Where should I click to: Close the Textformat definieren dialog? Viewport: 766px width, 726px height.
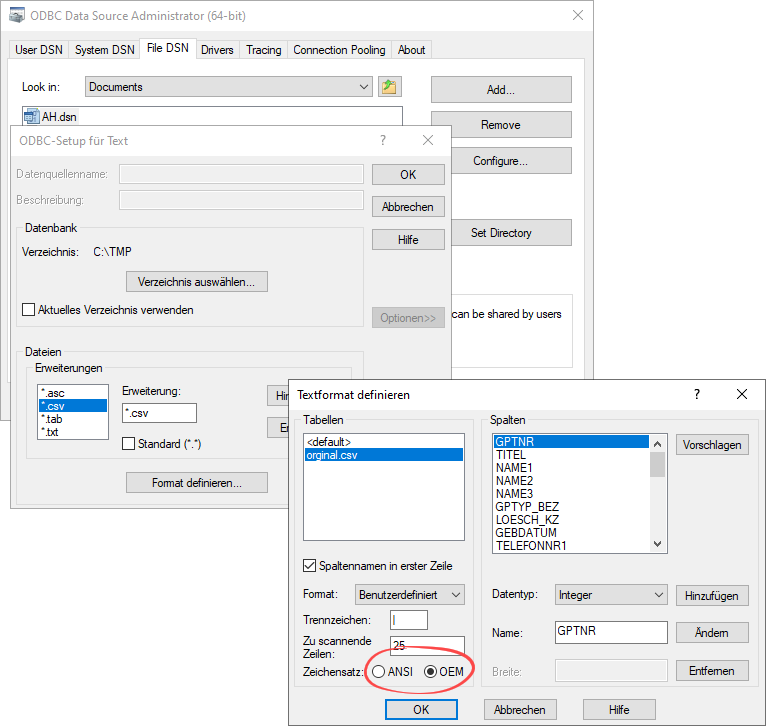742,394
